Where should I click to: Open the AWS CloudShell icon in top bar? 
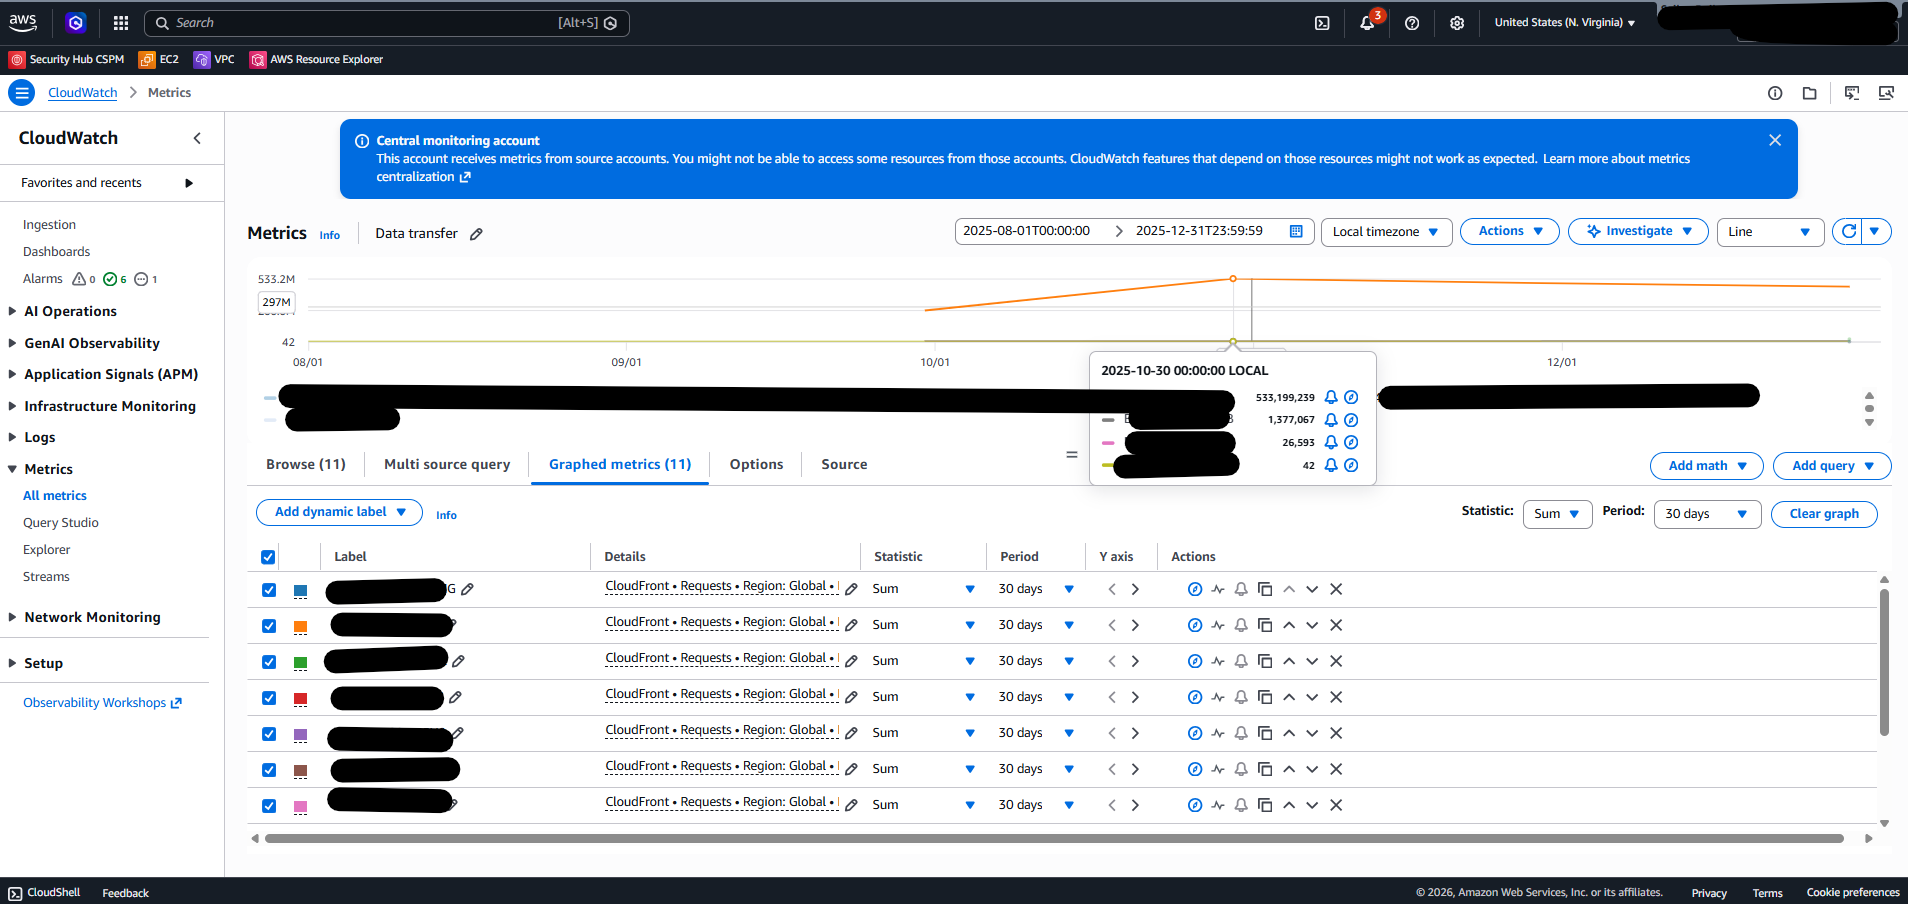coord(1322,23)
